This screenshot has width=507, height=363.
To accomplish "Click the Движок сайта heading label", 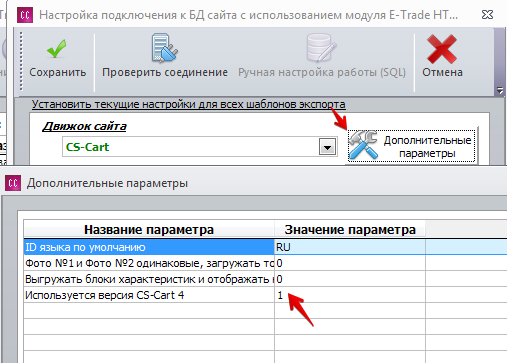I will [84, 127].
